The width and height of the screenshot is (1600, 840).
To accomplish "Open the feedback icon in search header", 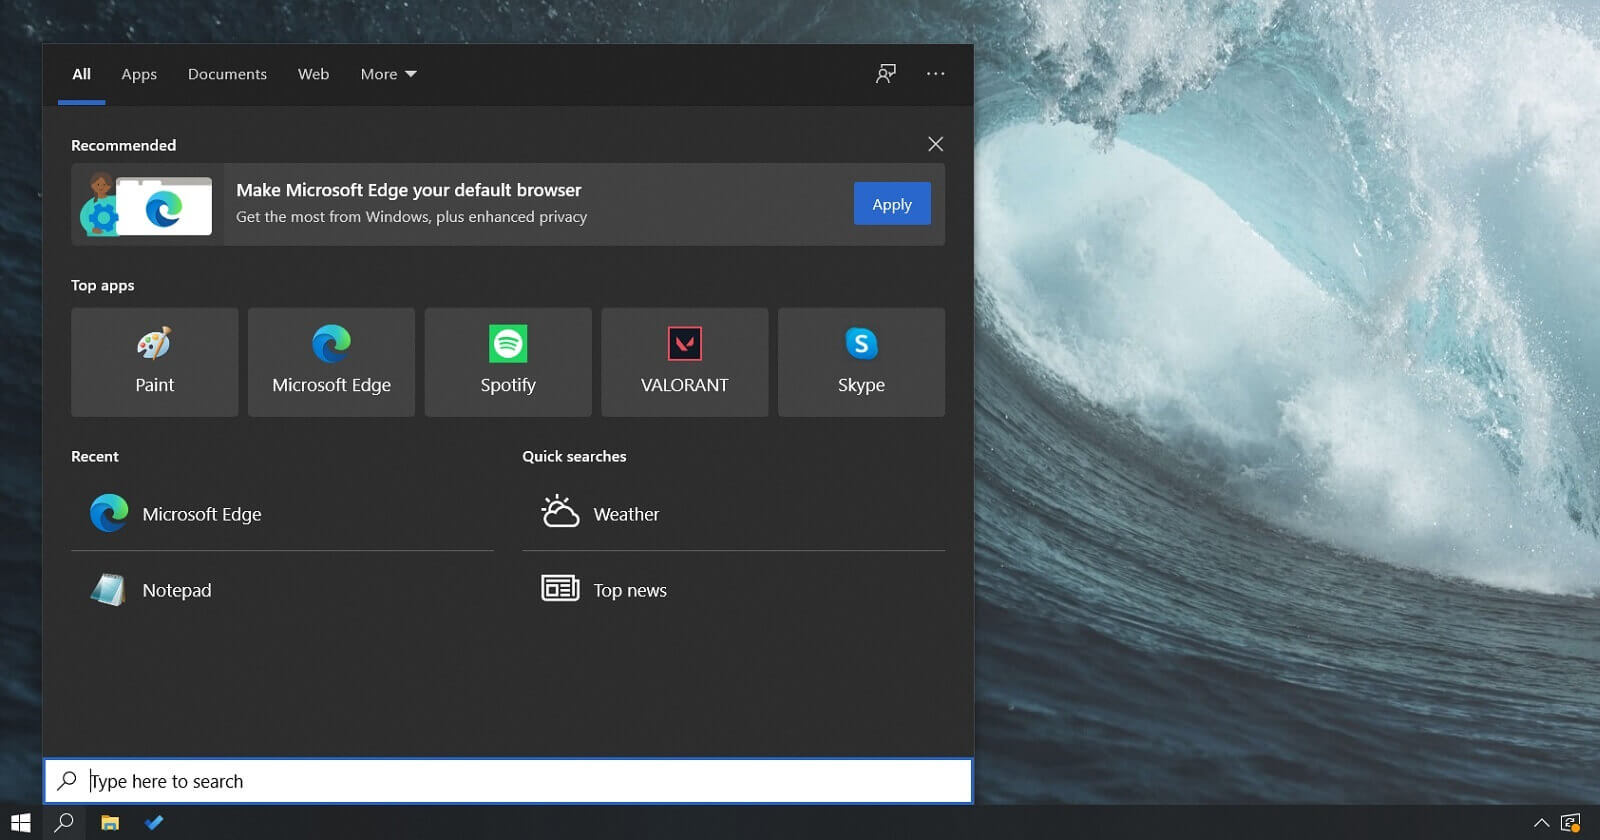I will (x=886, y=74).
